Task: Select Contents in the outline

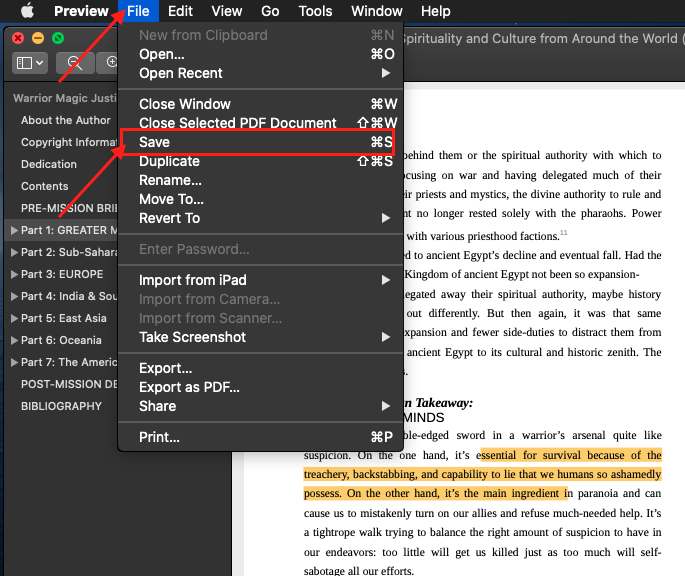Action: click(x=45, y=186)
